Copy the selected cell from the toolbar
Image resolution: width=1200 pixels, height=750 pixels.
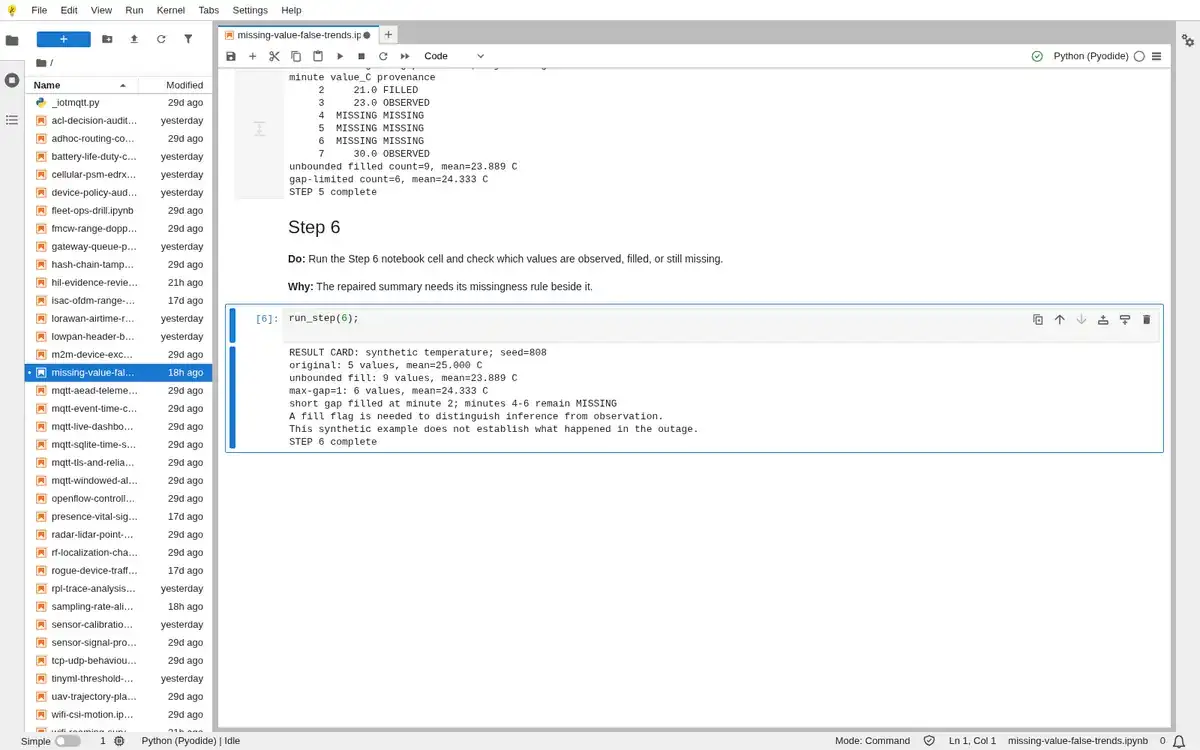pyautogui.click(x=296, y=57)
